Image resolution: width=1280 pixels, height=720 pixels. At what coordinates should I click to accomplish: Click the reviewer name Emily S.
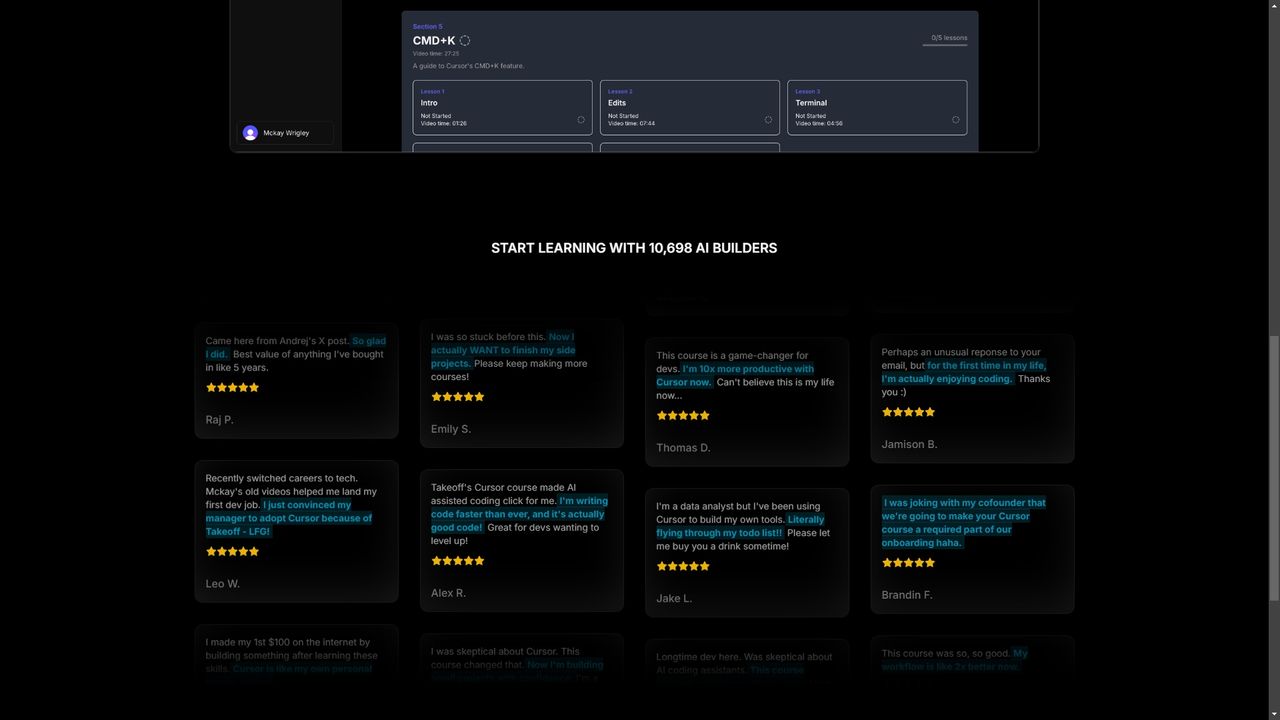click(x=451, y=429)
